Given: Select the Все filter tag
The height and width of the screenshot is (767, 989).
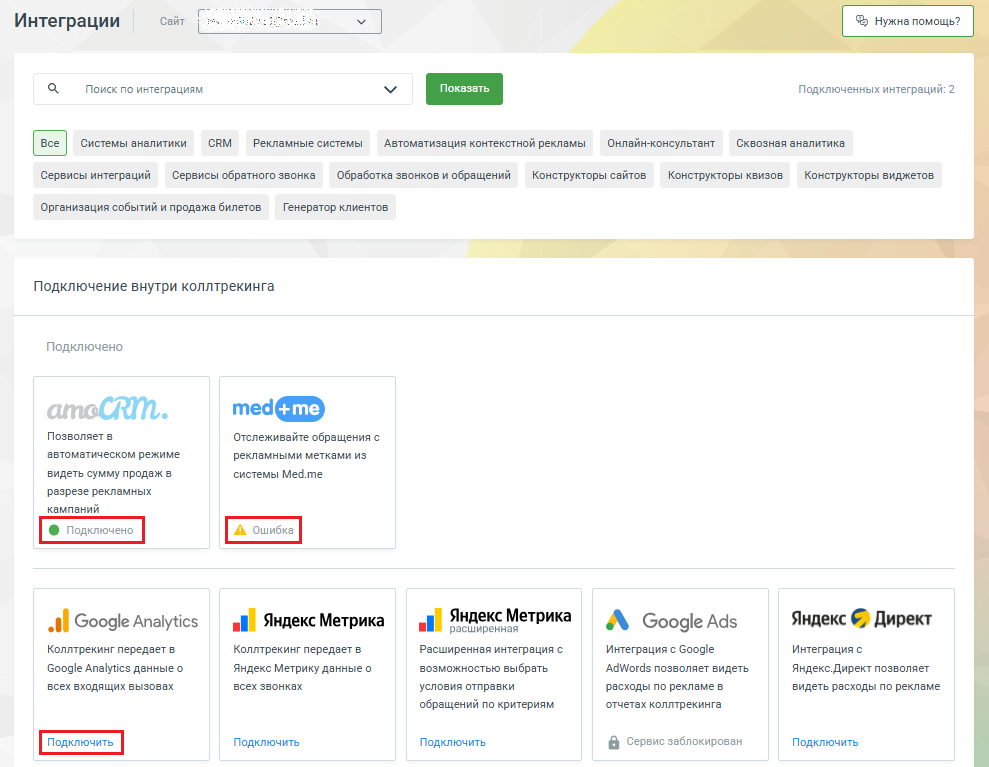Looking at the screenshot, I should [50, 143].
